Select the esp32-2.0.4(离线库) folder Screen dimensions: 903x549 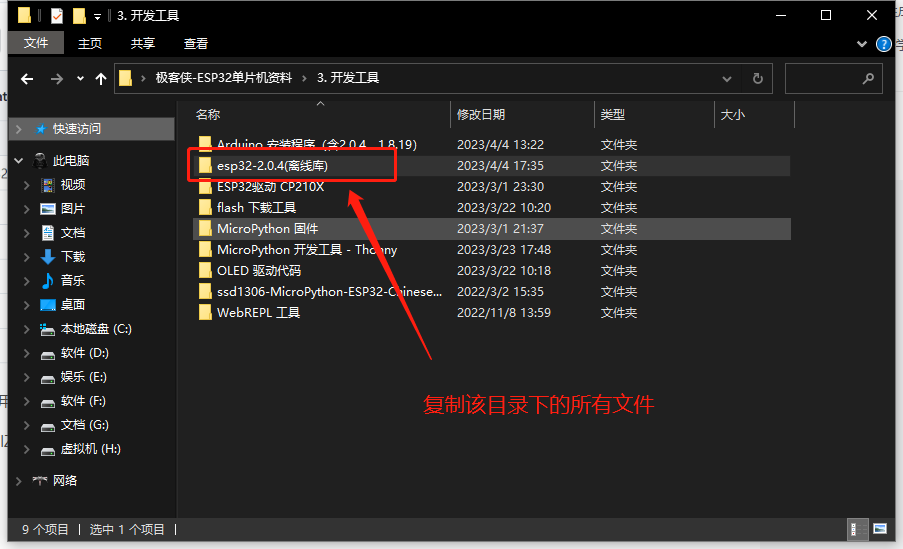click(272, 166)
